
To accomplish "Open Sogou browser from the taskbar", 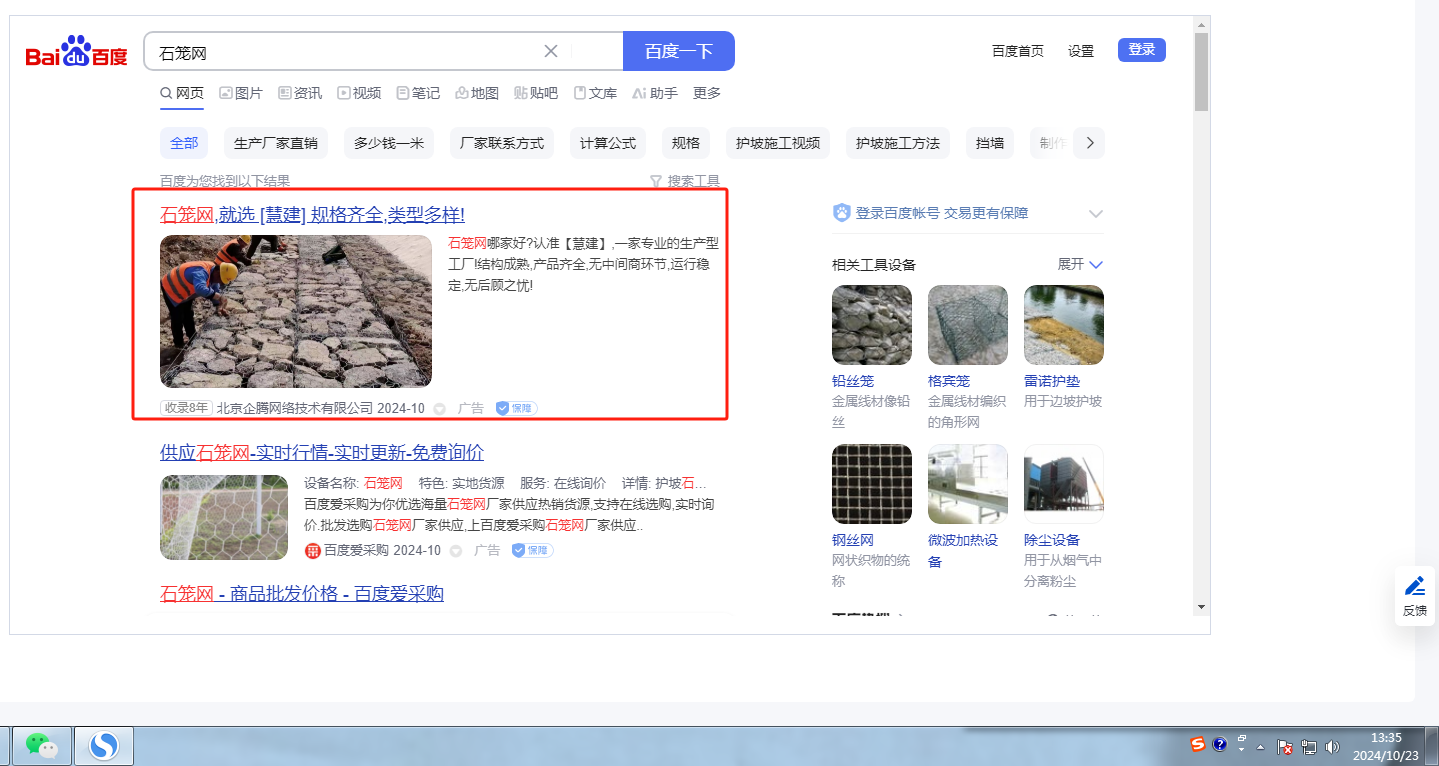I will pyautogui.click(x=104, y=746).
